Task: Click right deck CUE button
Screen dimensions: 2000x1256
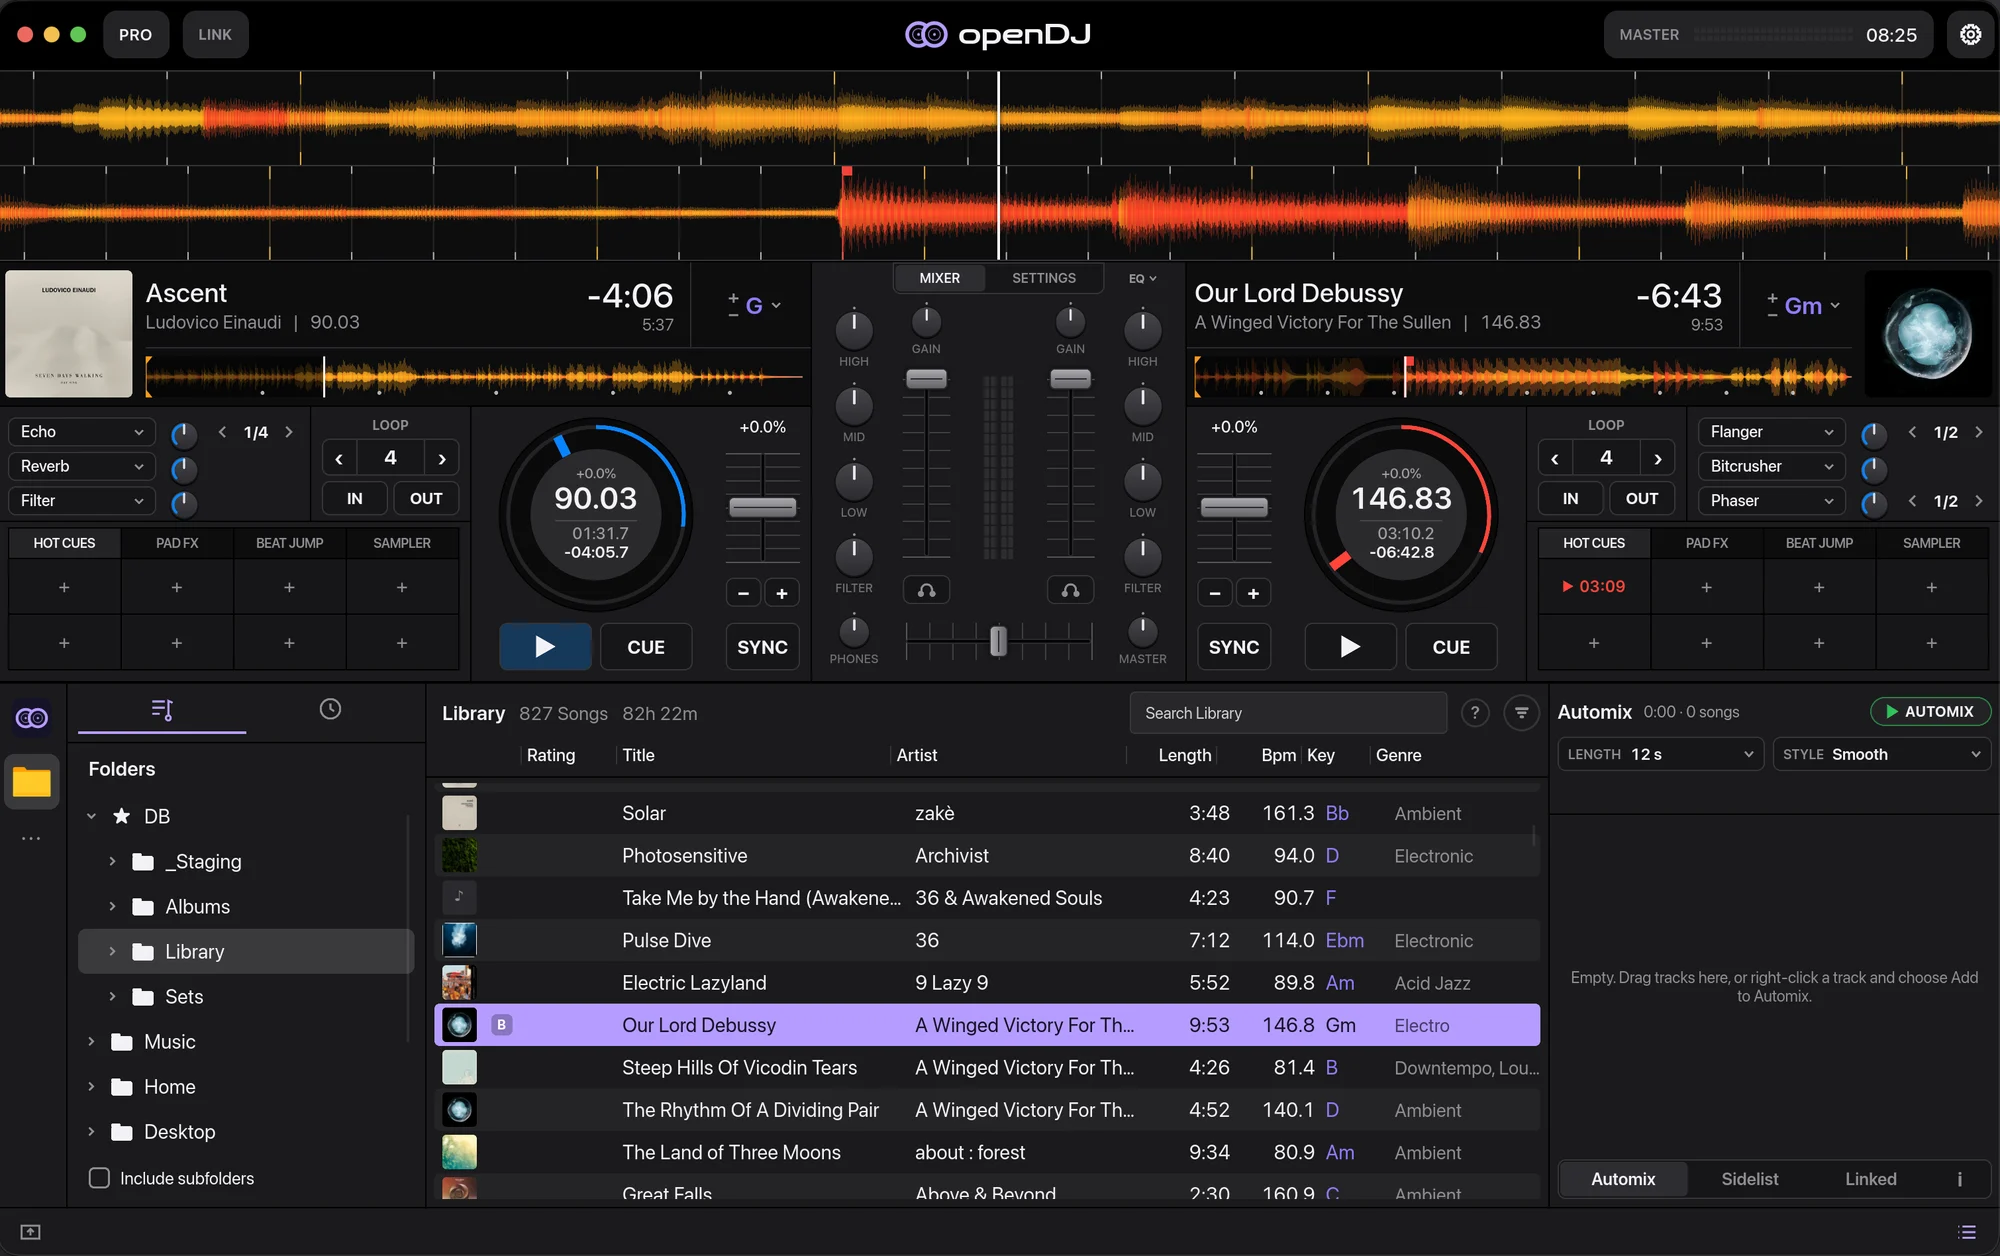Action: point(1451,647)
